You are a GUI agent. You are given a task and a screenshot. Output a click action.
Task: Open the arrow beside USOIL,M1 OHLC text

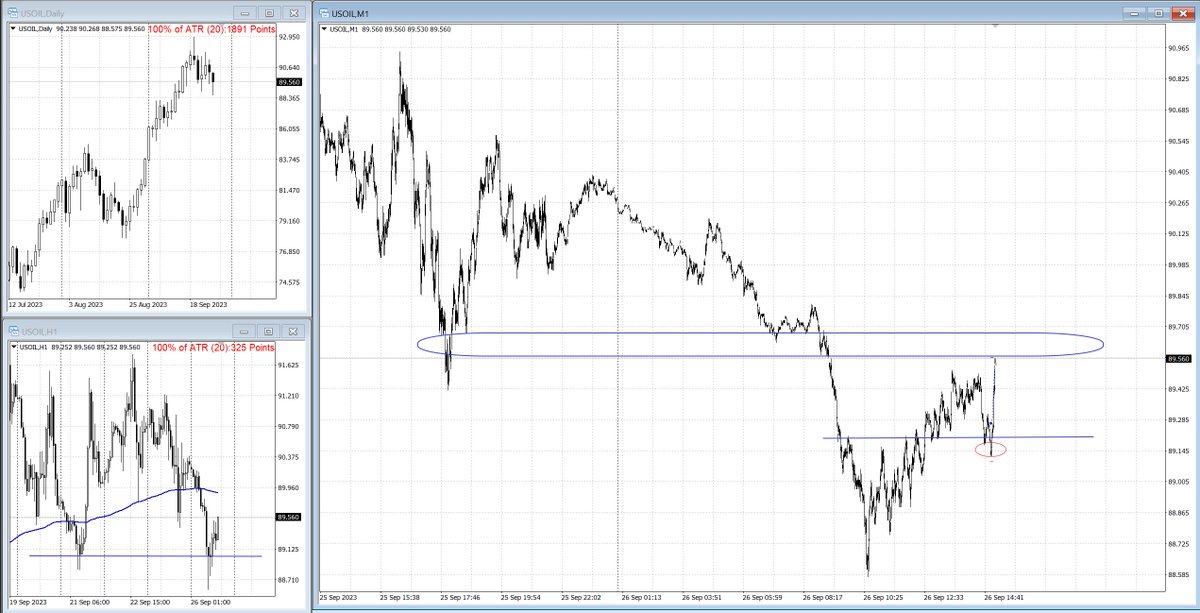pos(325,30)
